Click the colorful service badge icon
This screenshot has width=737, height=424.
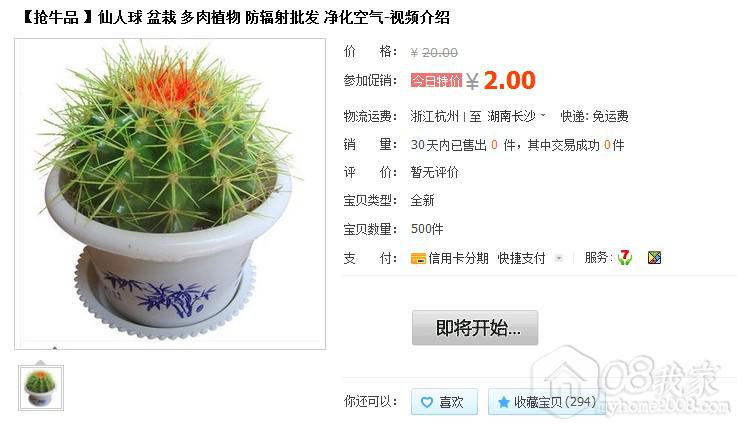[x=654, y=258]
